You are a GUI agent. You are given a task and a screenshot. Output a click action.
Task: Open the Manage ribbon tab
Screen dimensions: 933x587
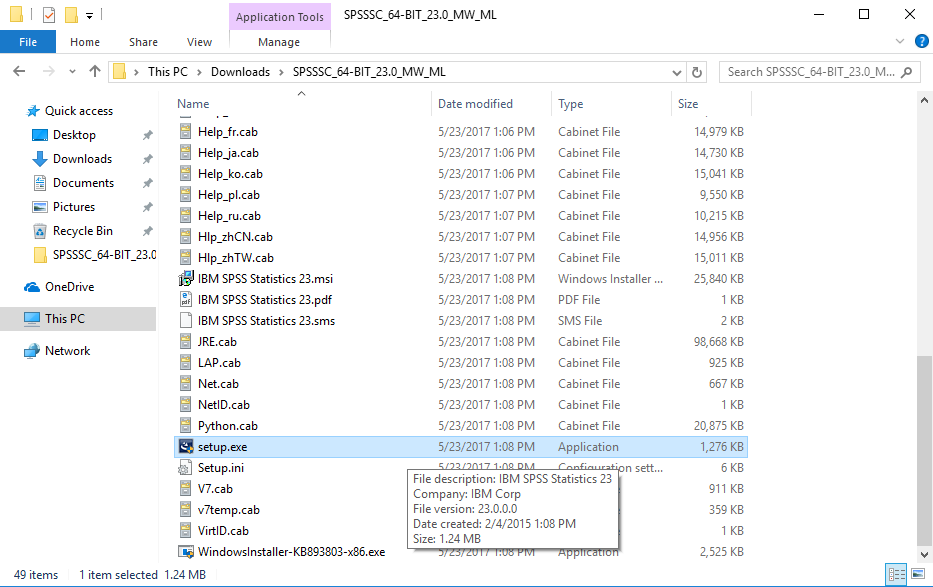279,42
